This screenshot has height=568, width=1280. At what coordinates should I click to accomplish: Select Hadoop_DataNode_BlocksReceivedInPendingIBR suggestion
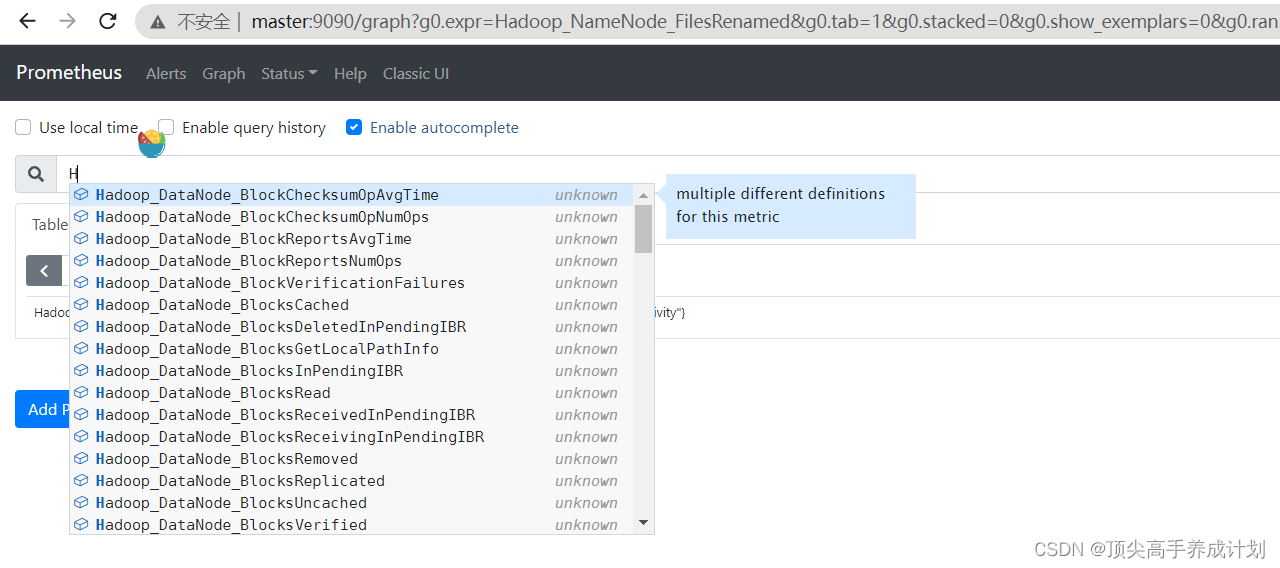coord(352,415)
